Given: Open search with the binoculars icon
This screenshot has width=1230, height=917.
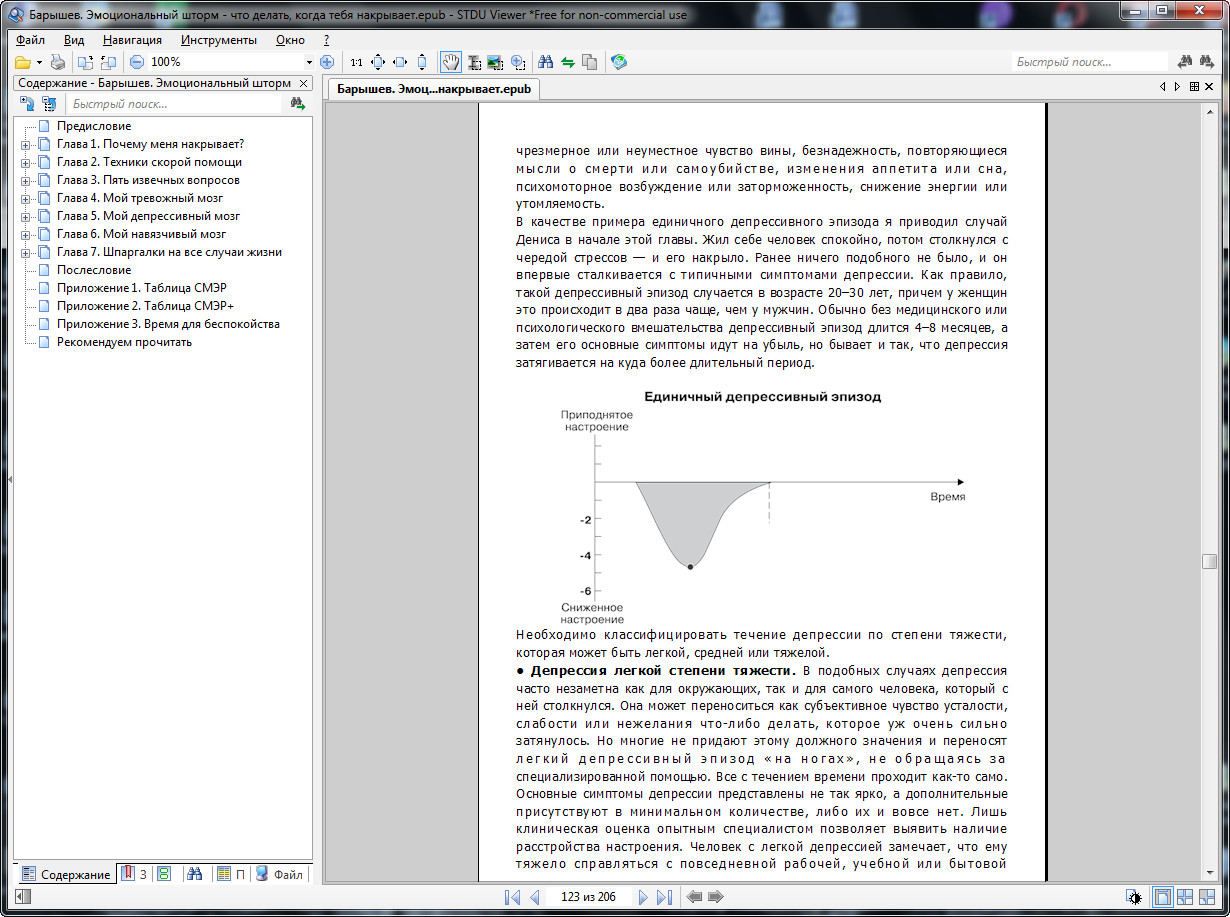Looking at the screenshot, I should pyautogui.click(x=546, y=62).
